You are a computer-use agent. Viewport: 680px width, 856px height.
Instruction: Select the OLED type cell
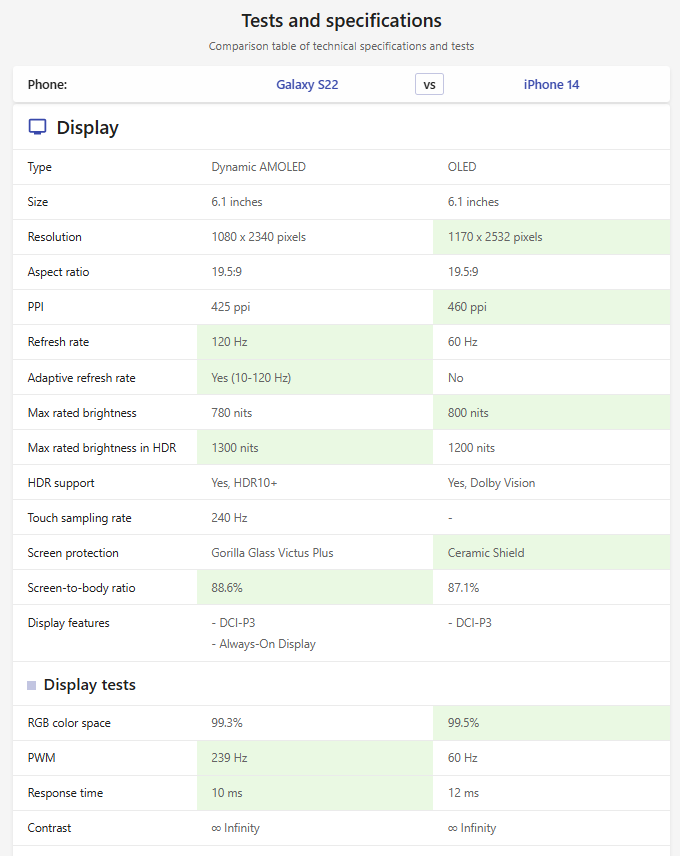[x=462, y=167]
